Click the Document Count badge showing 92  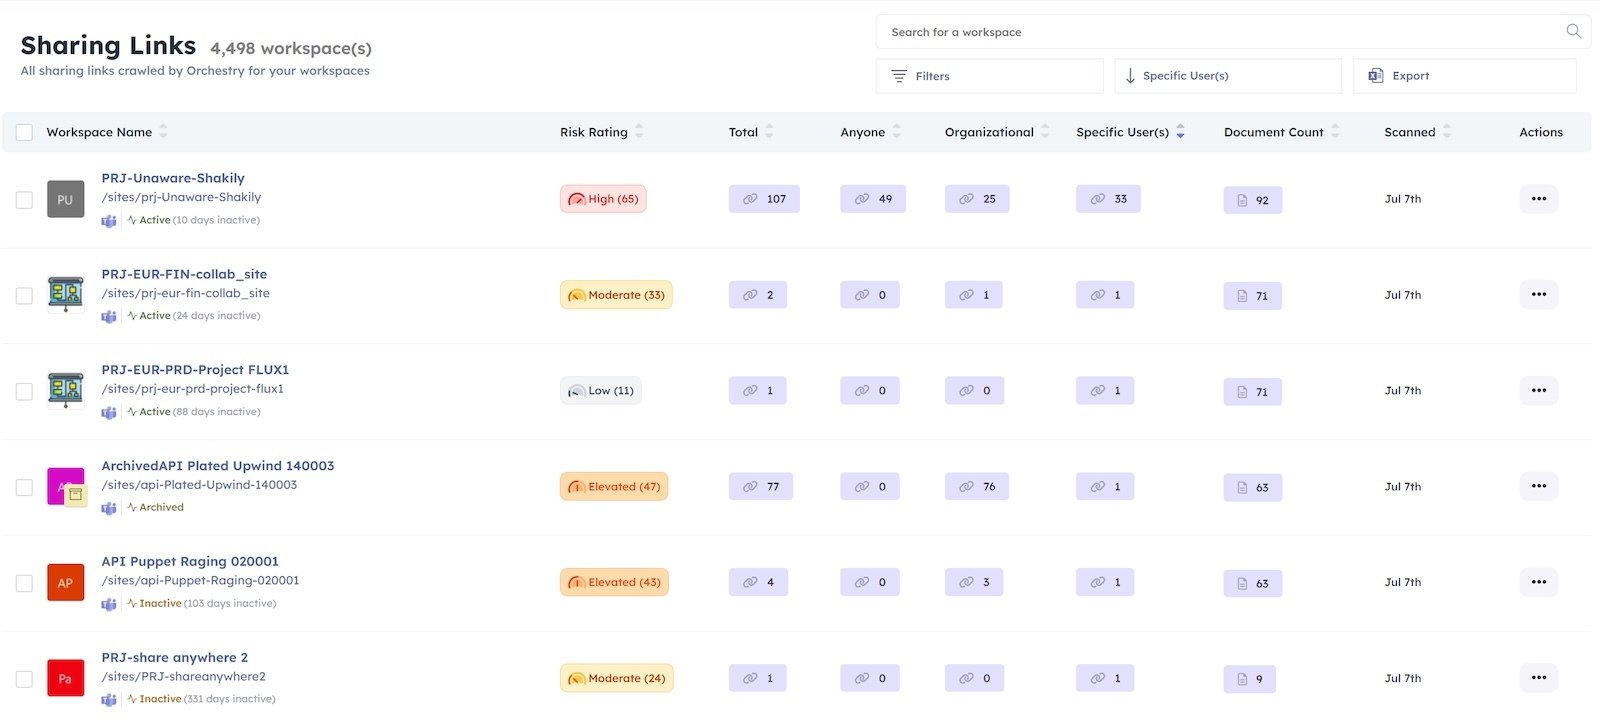(1252, 200)
